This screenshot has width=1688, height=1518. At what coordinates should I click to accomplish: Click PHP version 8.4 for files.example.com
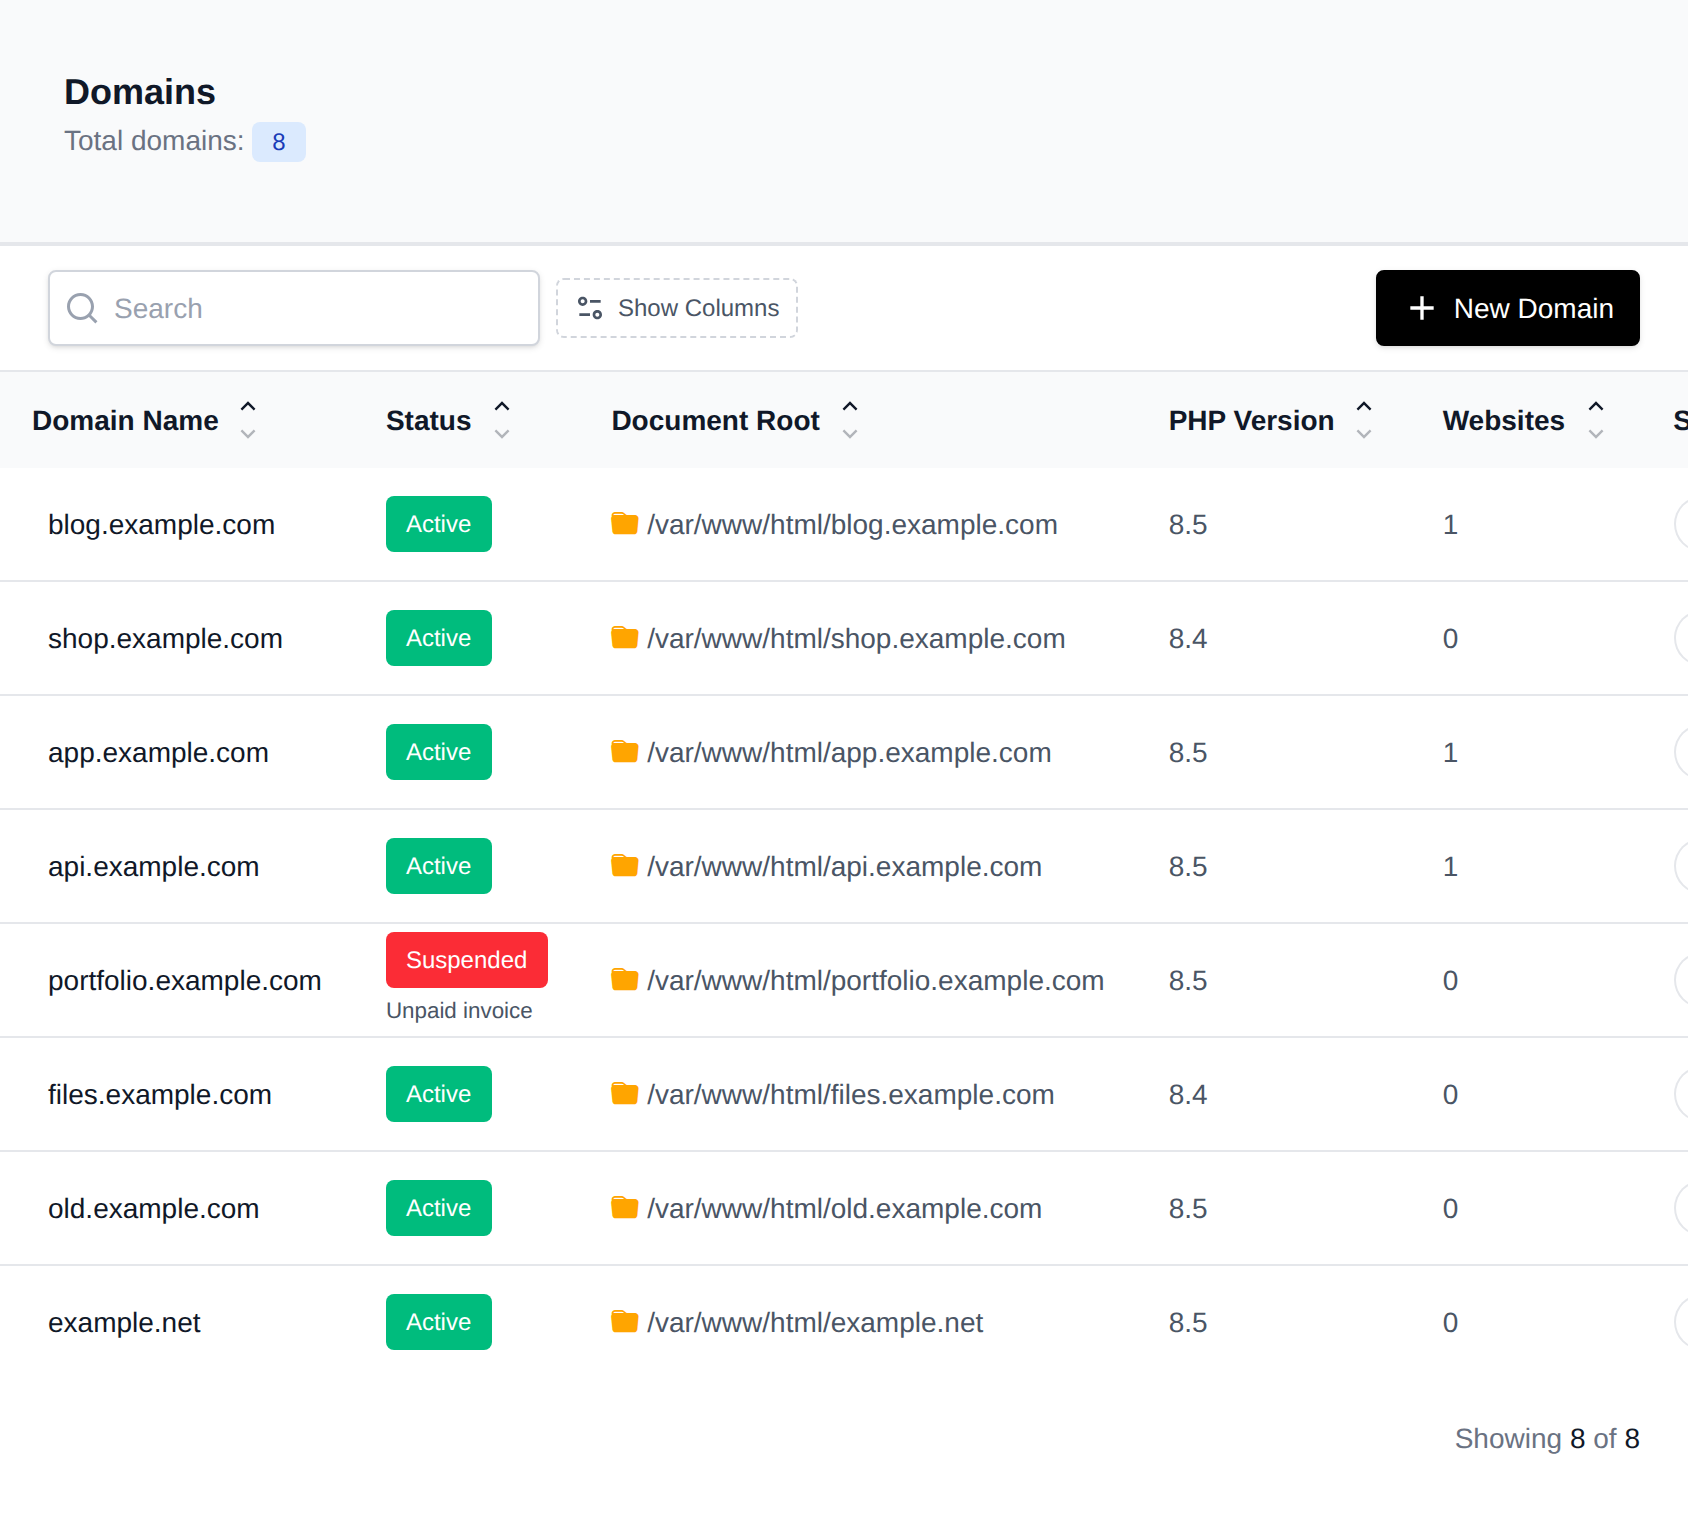click(x=1188, y=1095)
